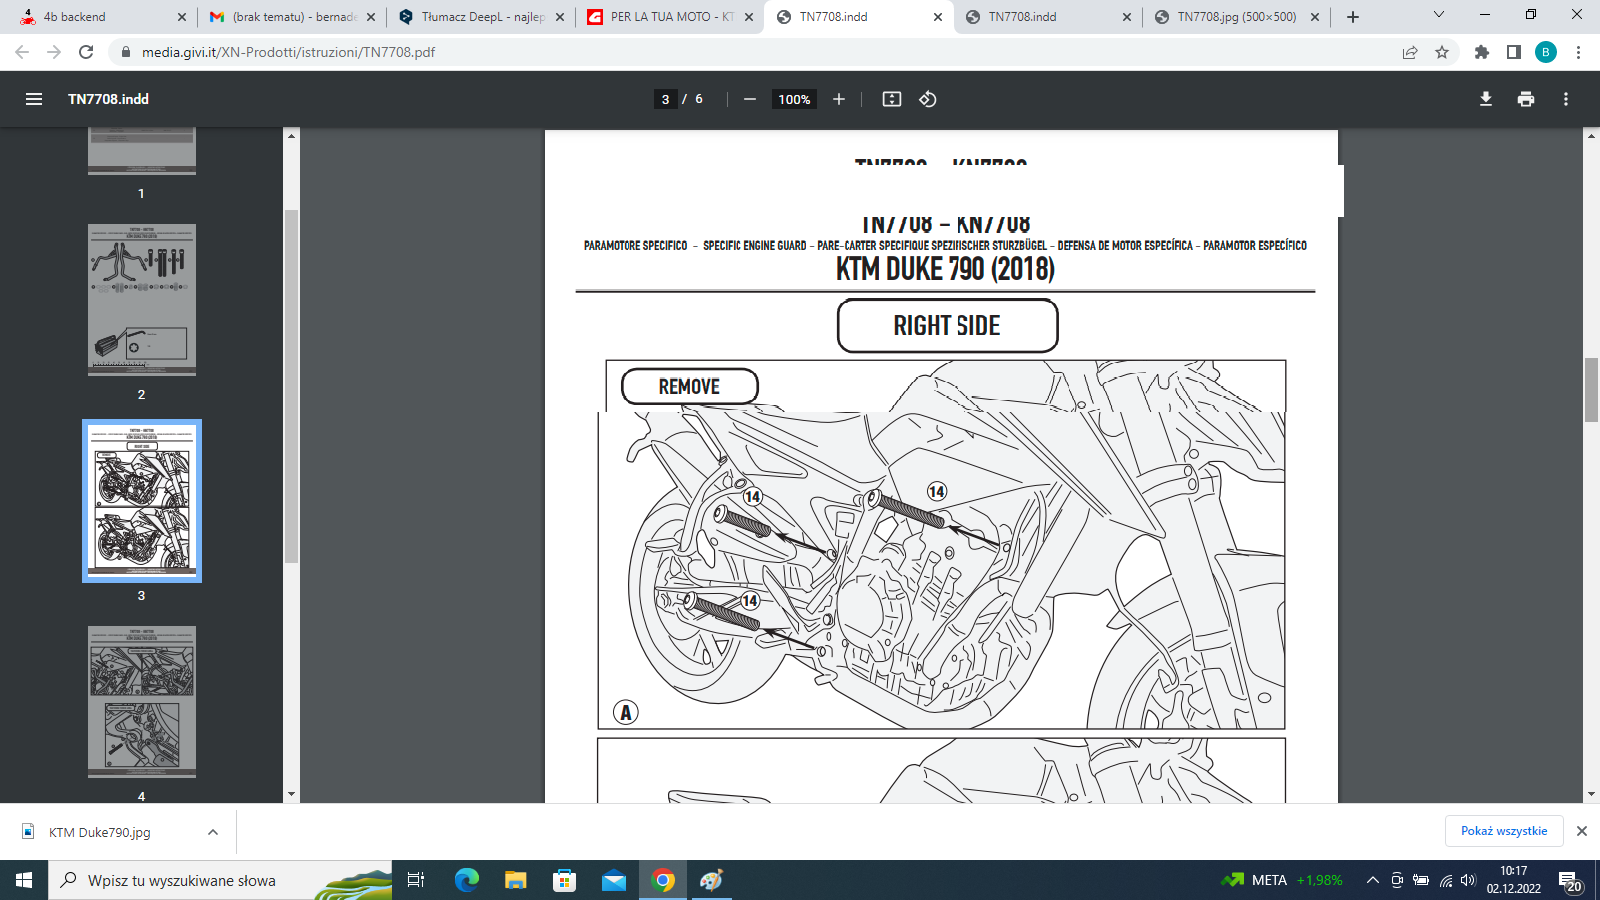Switch to the Gmail (brak tematu) tab

(291, 17)
